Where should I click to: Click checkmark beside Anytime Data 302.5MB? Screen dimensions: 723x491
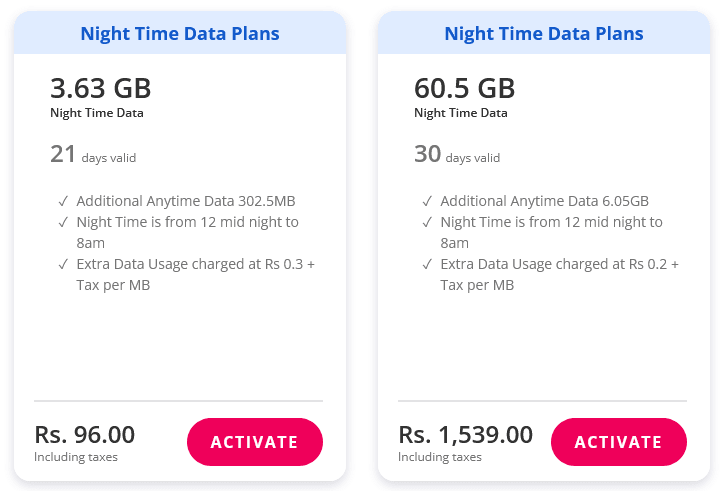[64, 201]
